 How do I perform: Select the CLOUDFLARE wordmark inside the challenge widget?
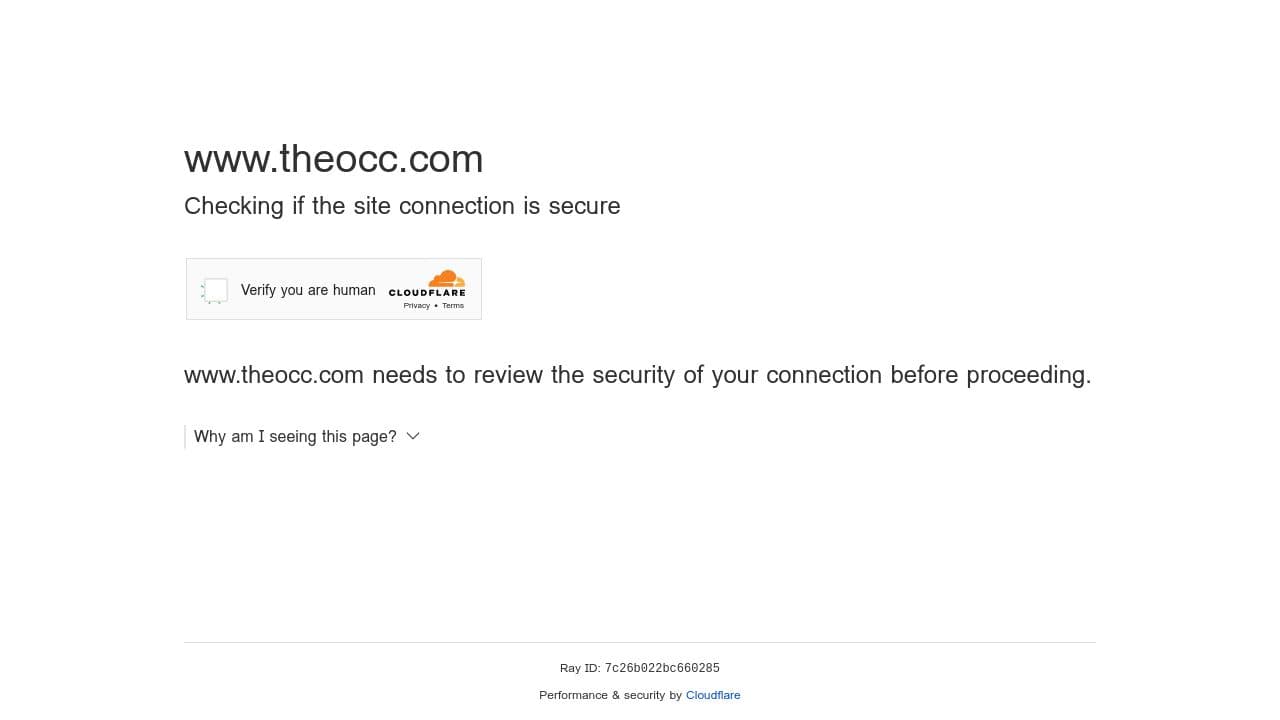click(x=427, y=294)
